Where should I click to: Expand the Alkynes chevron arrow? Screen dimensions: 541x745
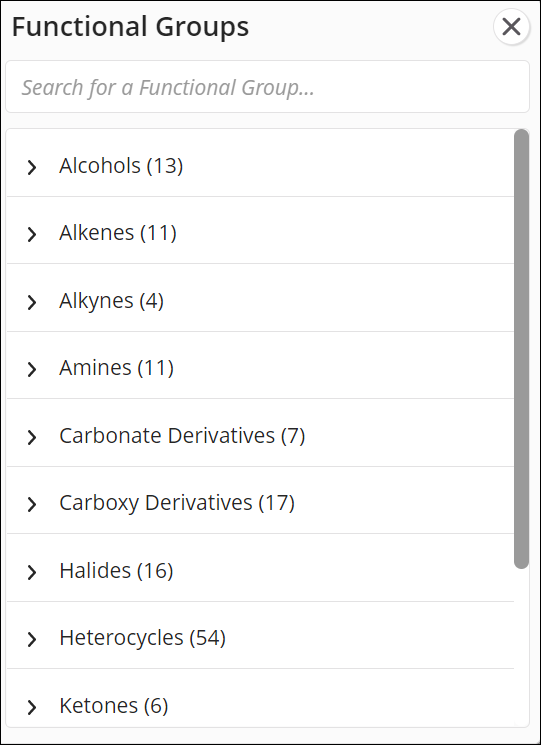tap(32, 302)
